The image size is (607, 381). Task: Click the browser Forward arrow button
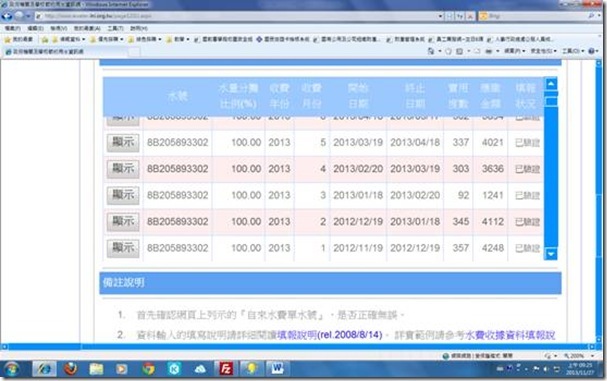(x=19, y=16)
